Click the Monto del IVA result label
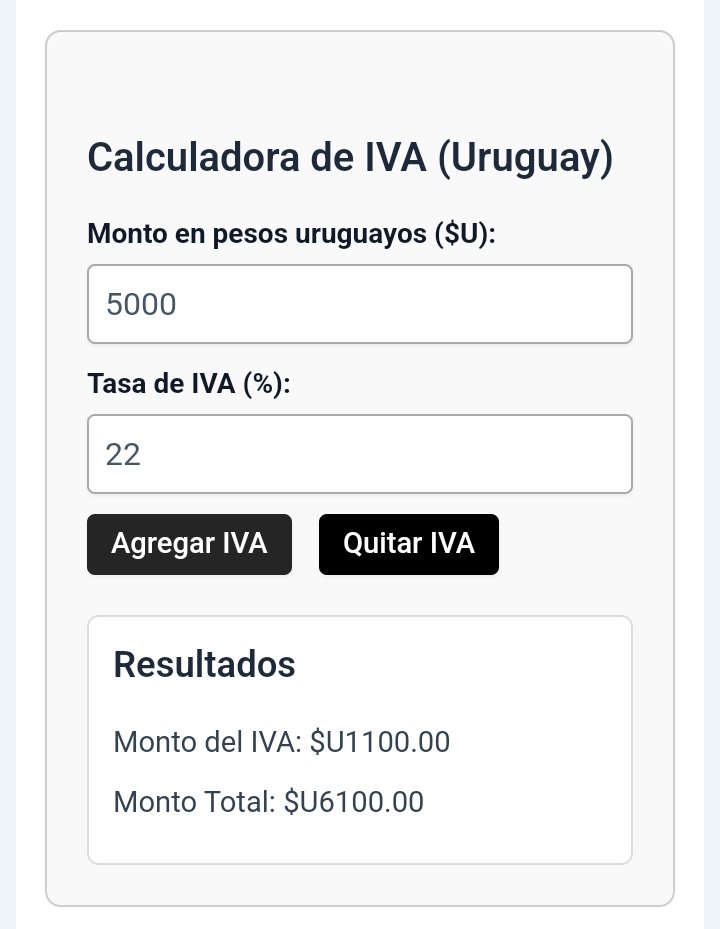Viewport: 720px width, 929px height. tap(207, 742)
